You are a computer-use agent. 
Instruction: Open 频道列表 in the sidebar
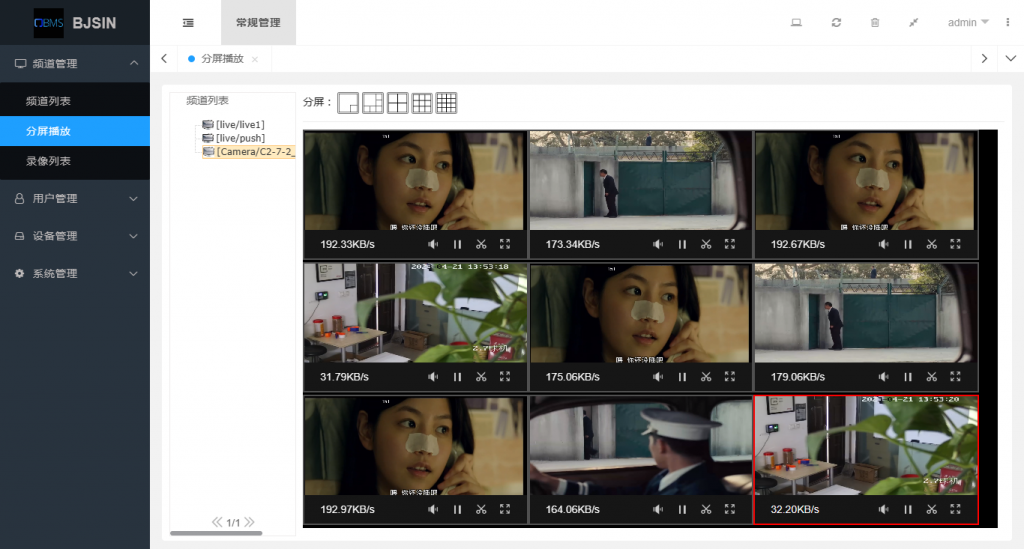point(75,101)
